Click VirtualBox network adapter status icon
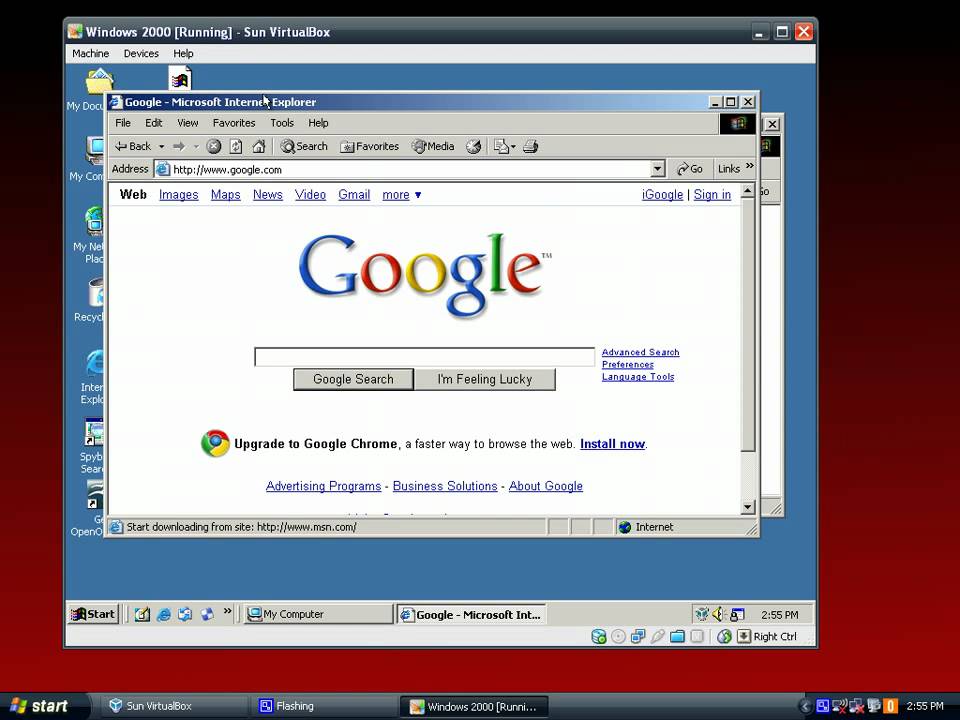 point(638,637)
